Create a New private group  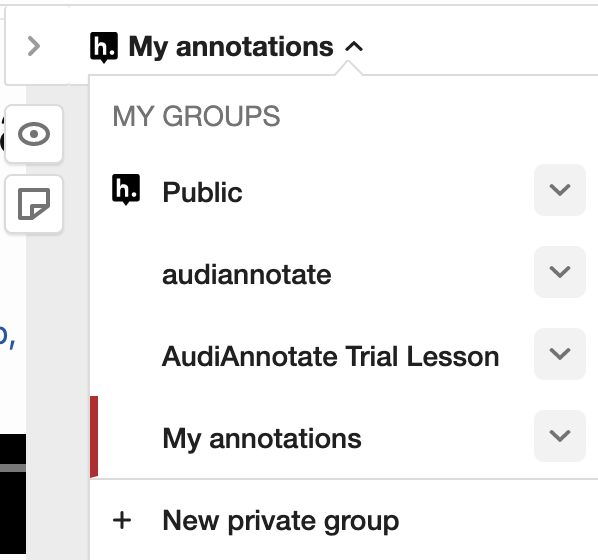pyautogui.click(x=281, y=521)
